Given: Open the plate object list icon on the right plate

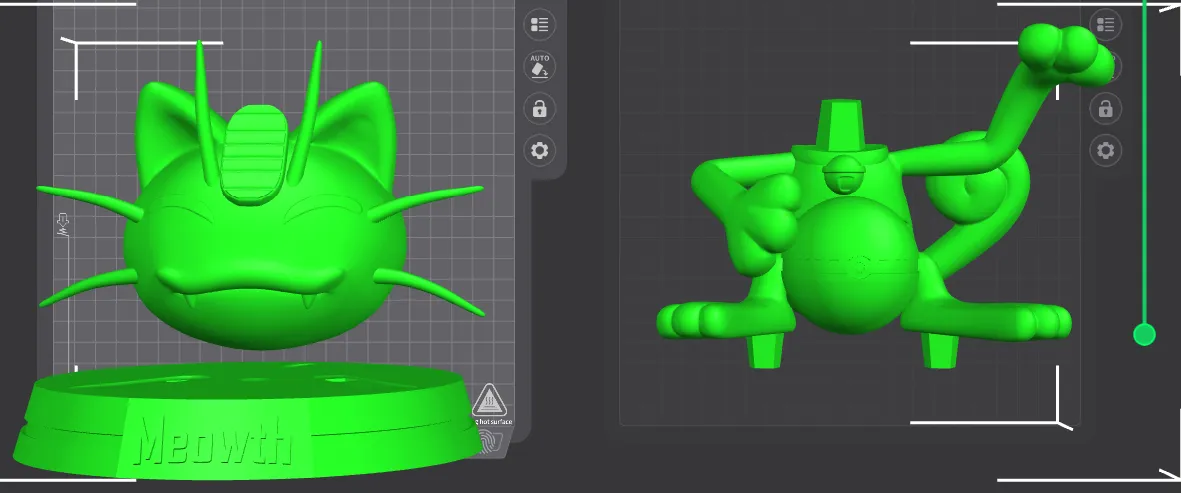Looking at the screenshot, I should click(x=1105, y=25).
